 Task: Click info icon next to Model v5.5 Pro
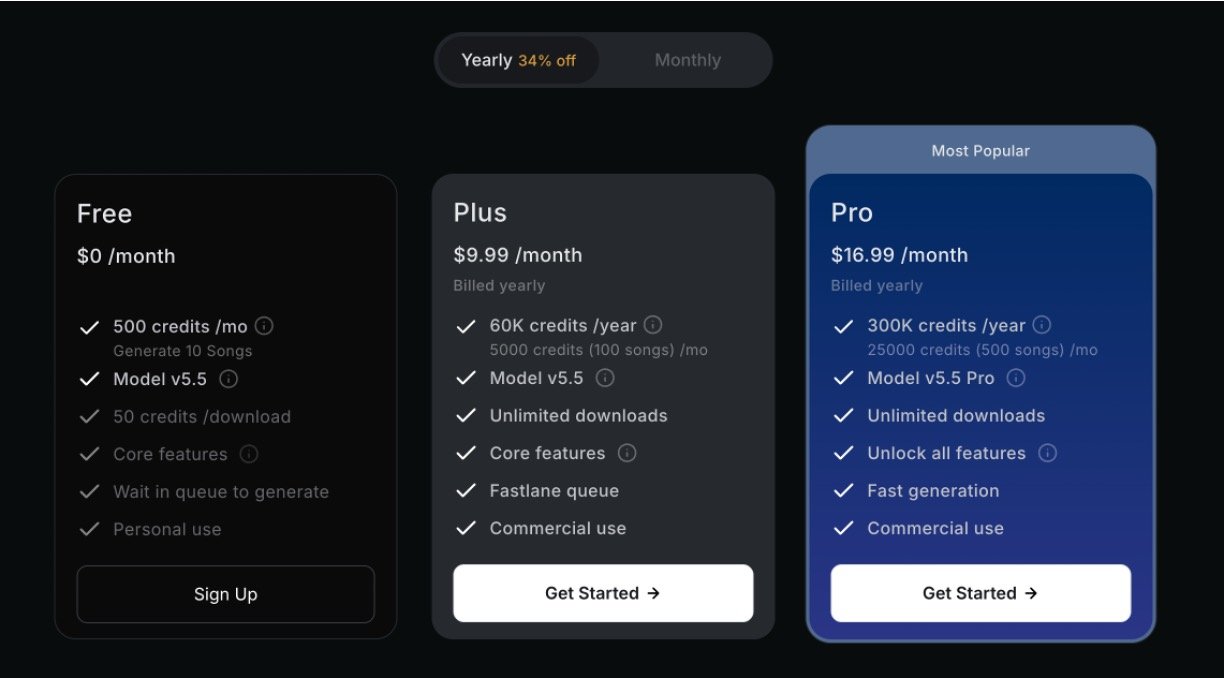[1016, 378]
